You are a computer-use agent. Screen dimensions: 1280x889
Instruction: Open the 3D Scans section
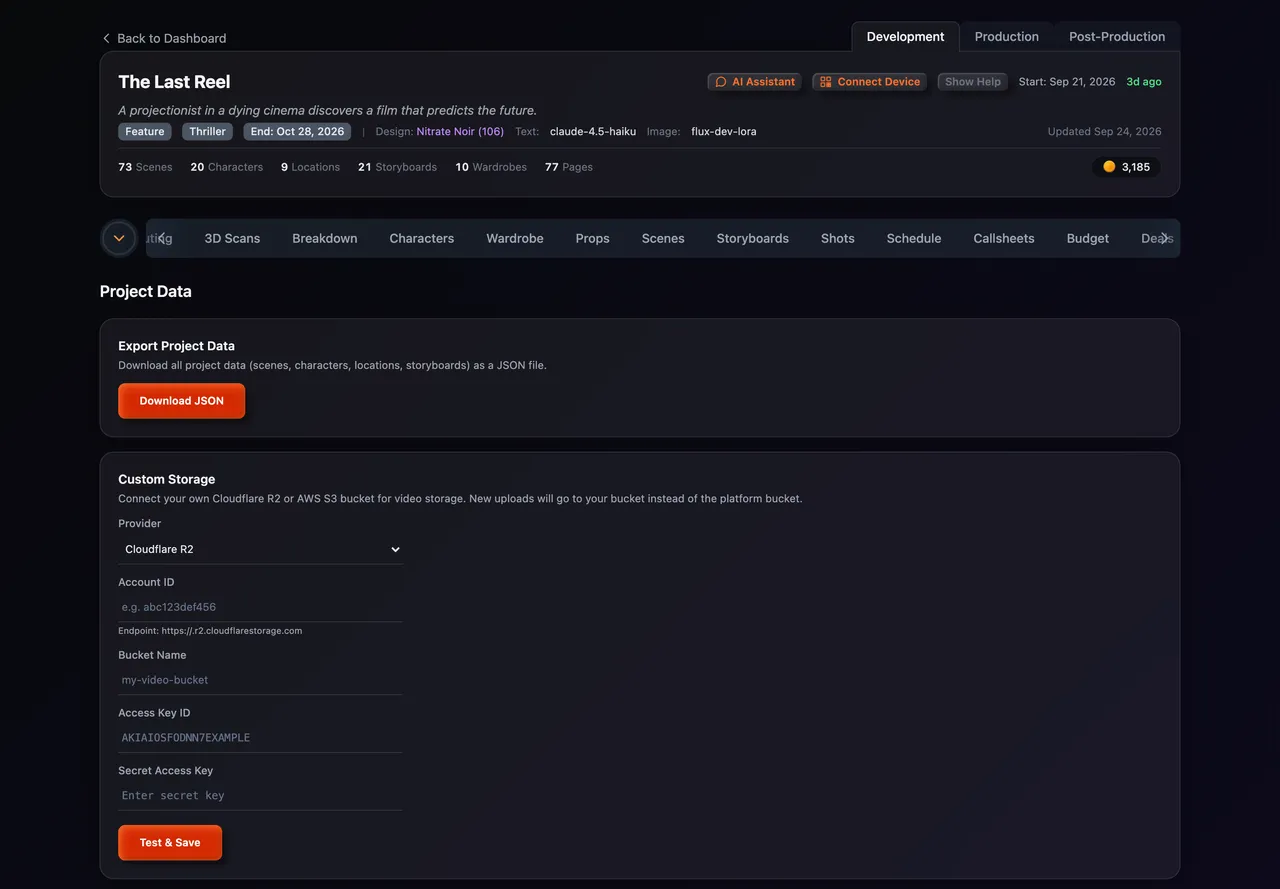point(232,238)
